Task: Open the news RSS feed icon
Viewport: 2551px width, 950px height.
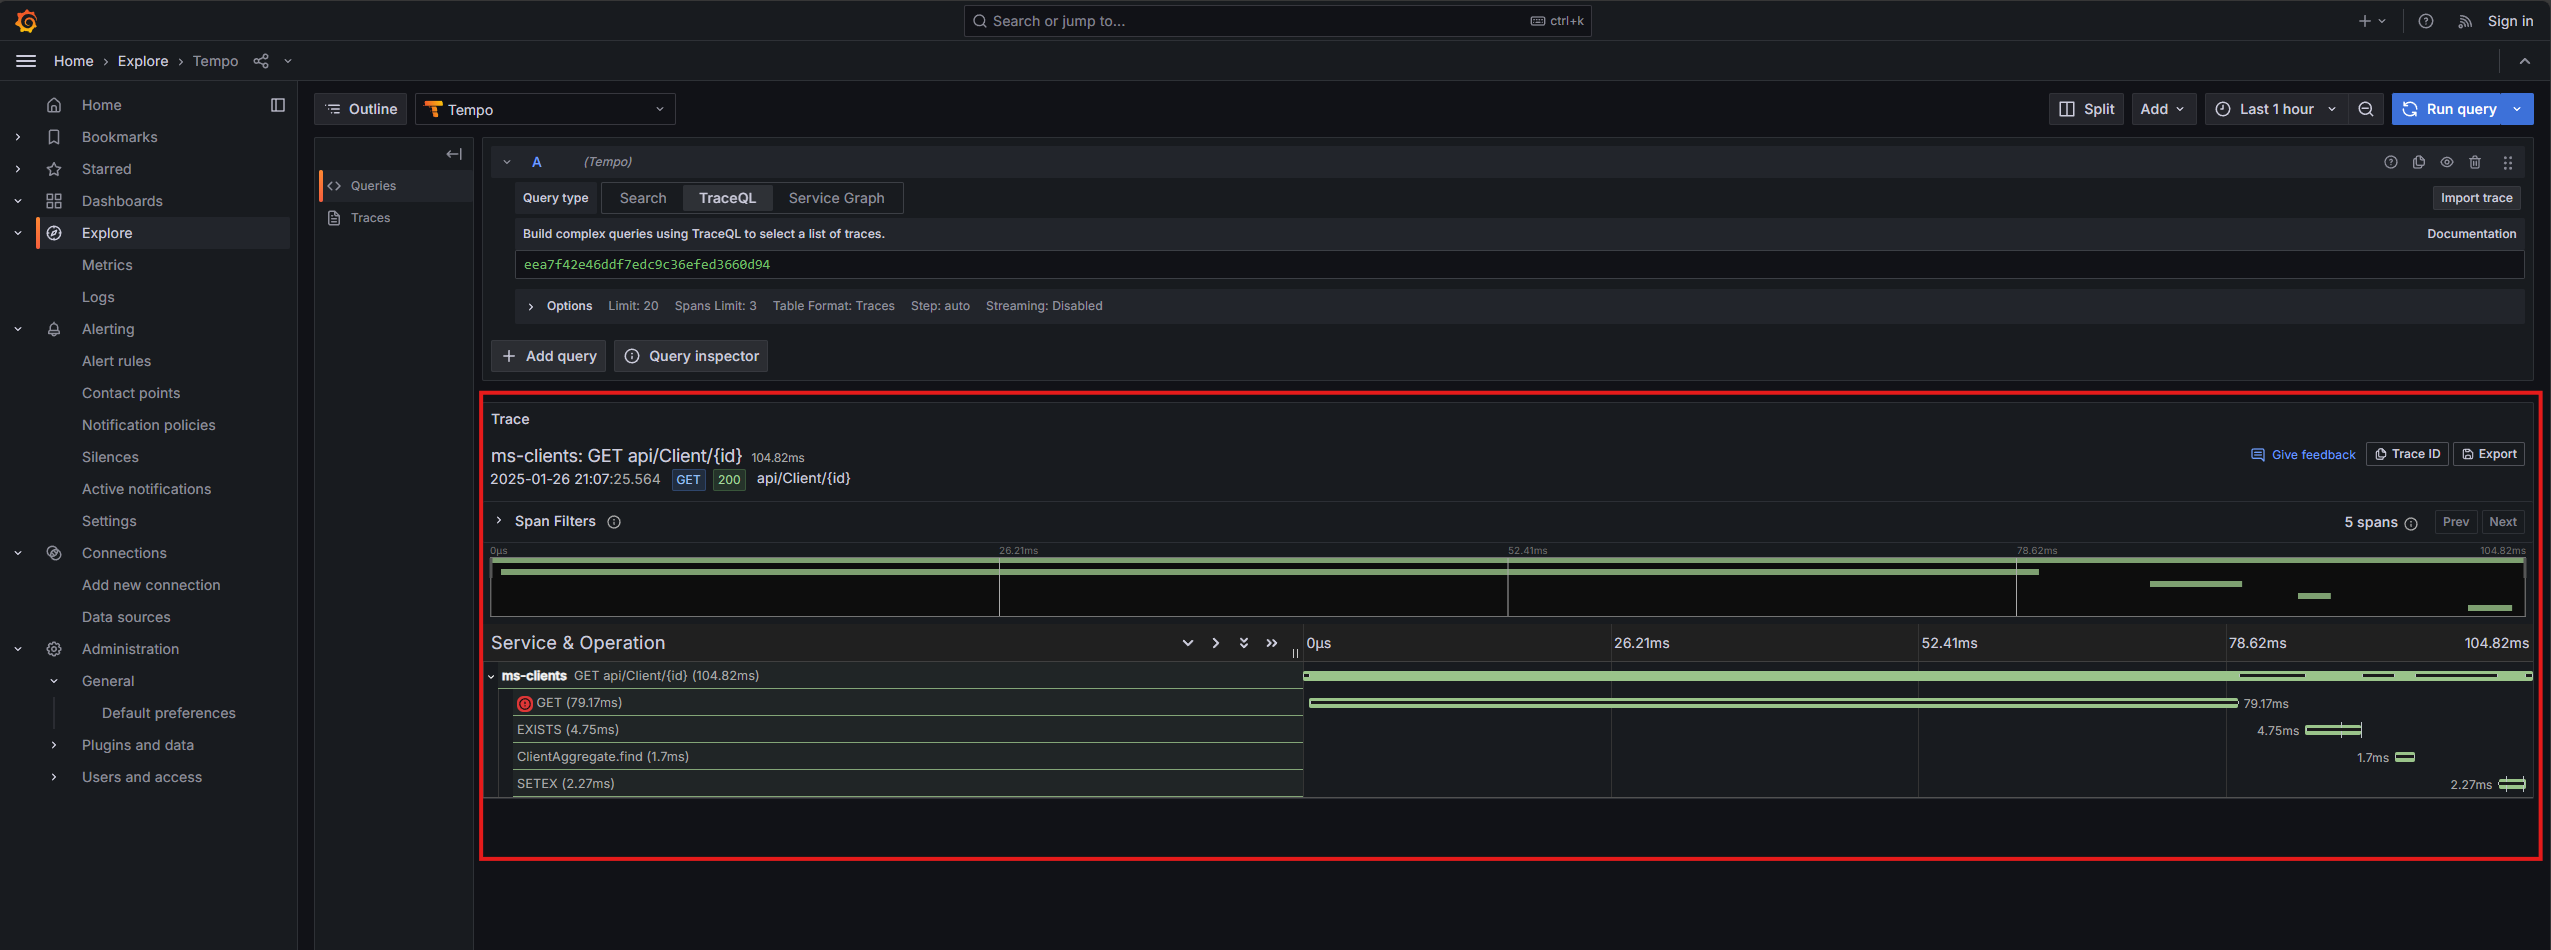Action: coord(2465,21)
